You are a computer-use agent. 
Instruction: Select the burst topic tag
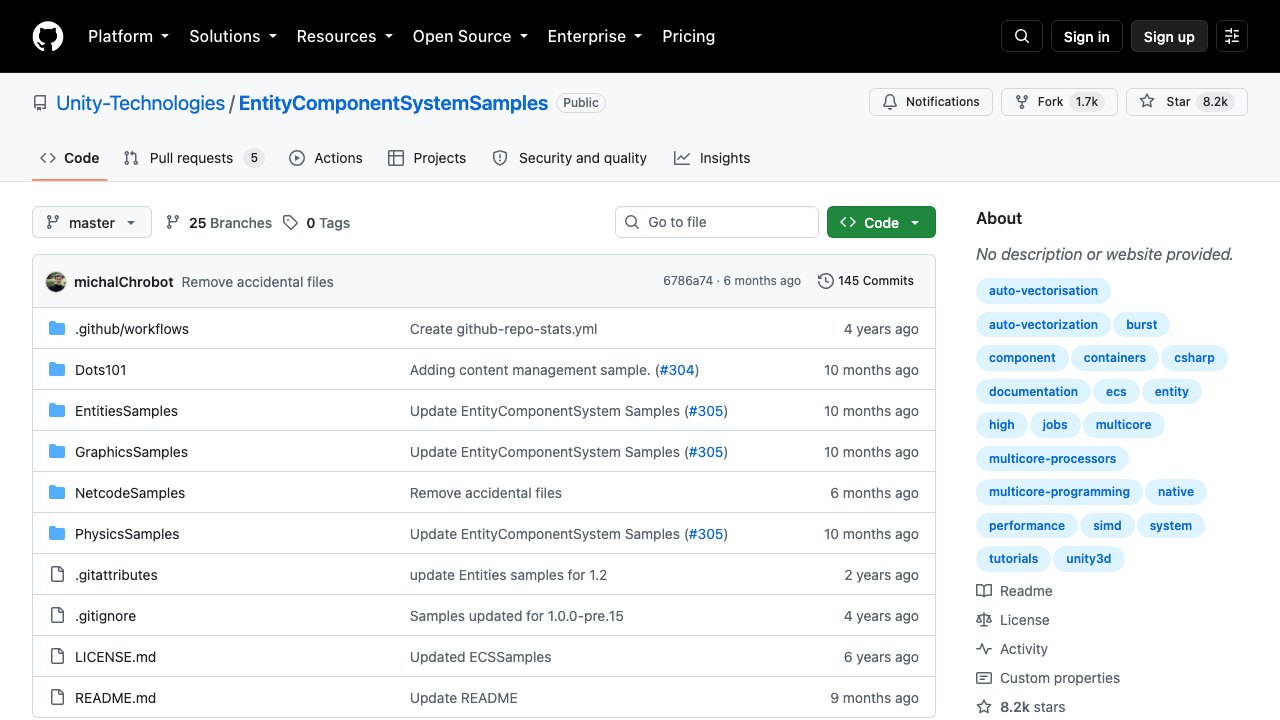1141,324
